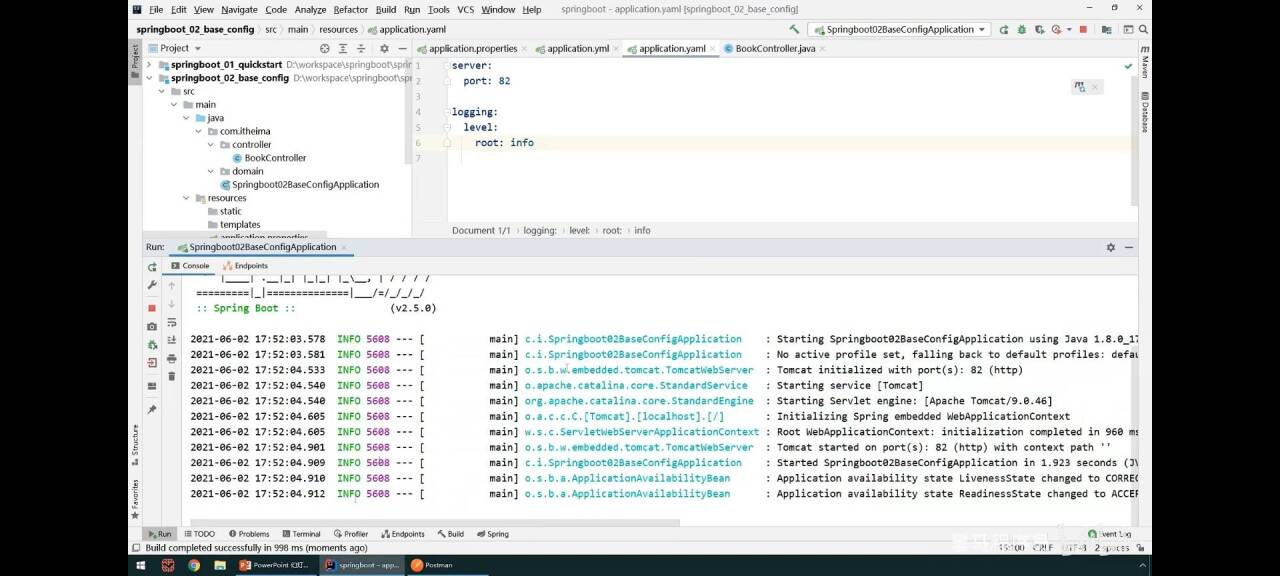This screenshot has width=1280, height=576.
Task: Open the Navigate menu
Action: (239, 9)
